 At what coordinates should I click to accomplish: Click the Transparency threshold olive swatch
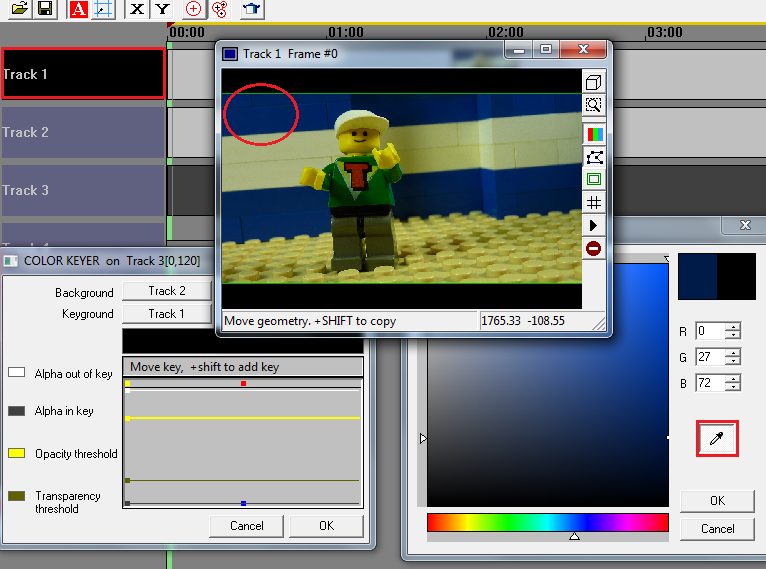click(17, 496)
